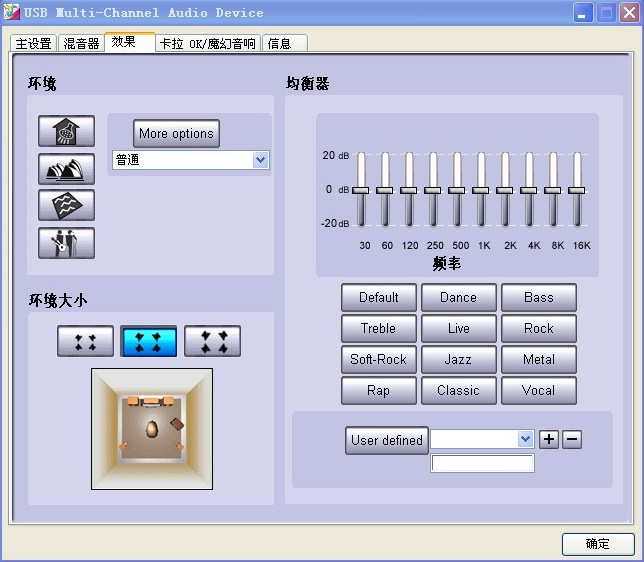This screenshot has width=644, height=562.
Task: Click the 120 Hz equalizer slider handle
Action: 409,191
